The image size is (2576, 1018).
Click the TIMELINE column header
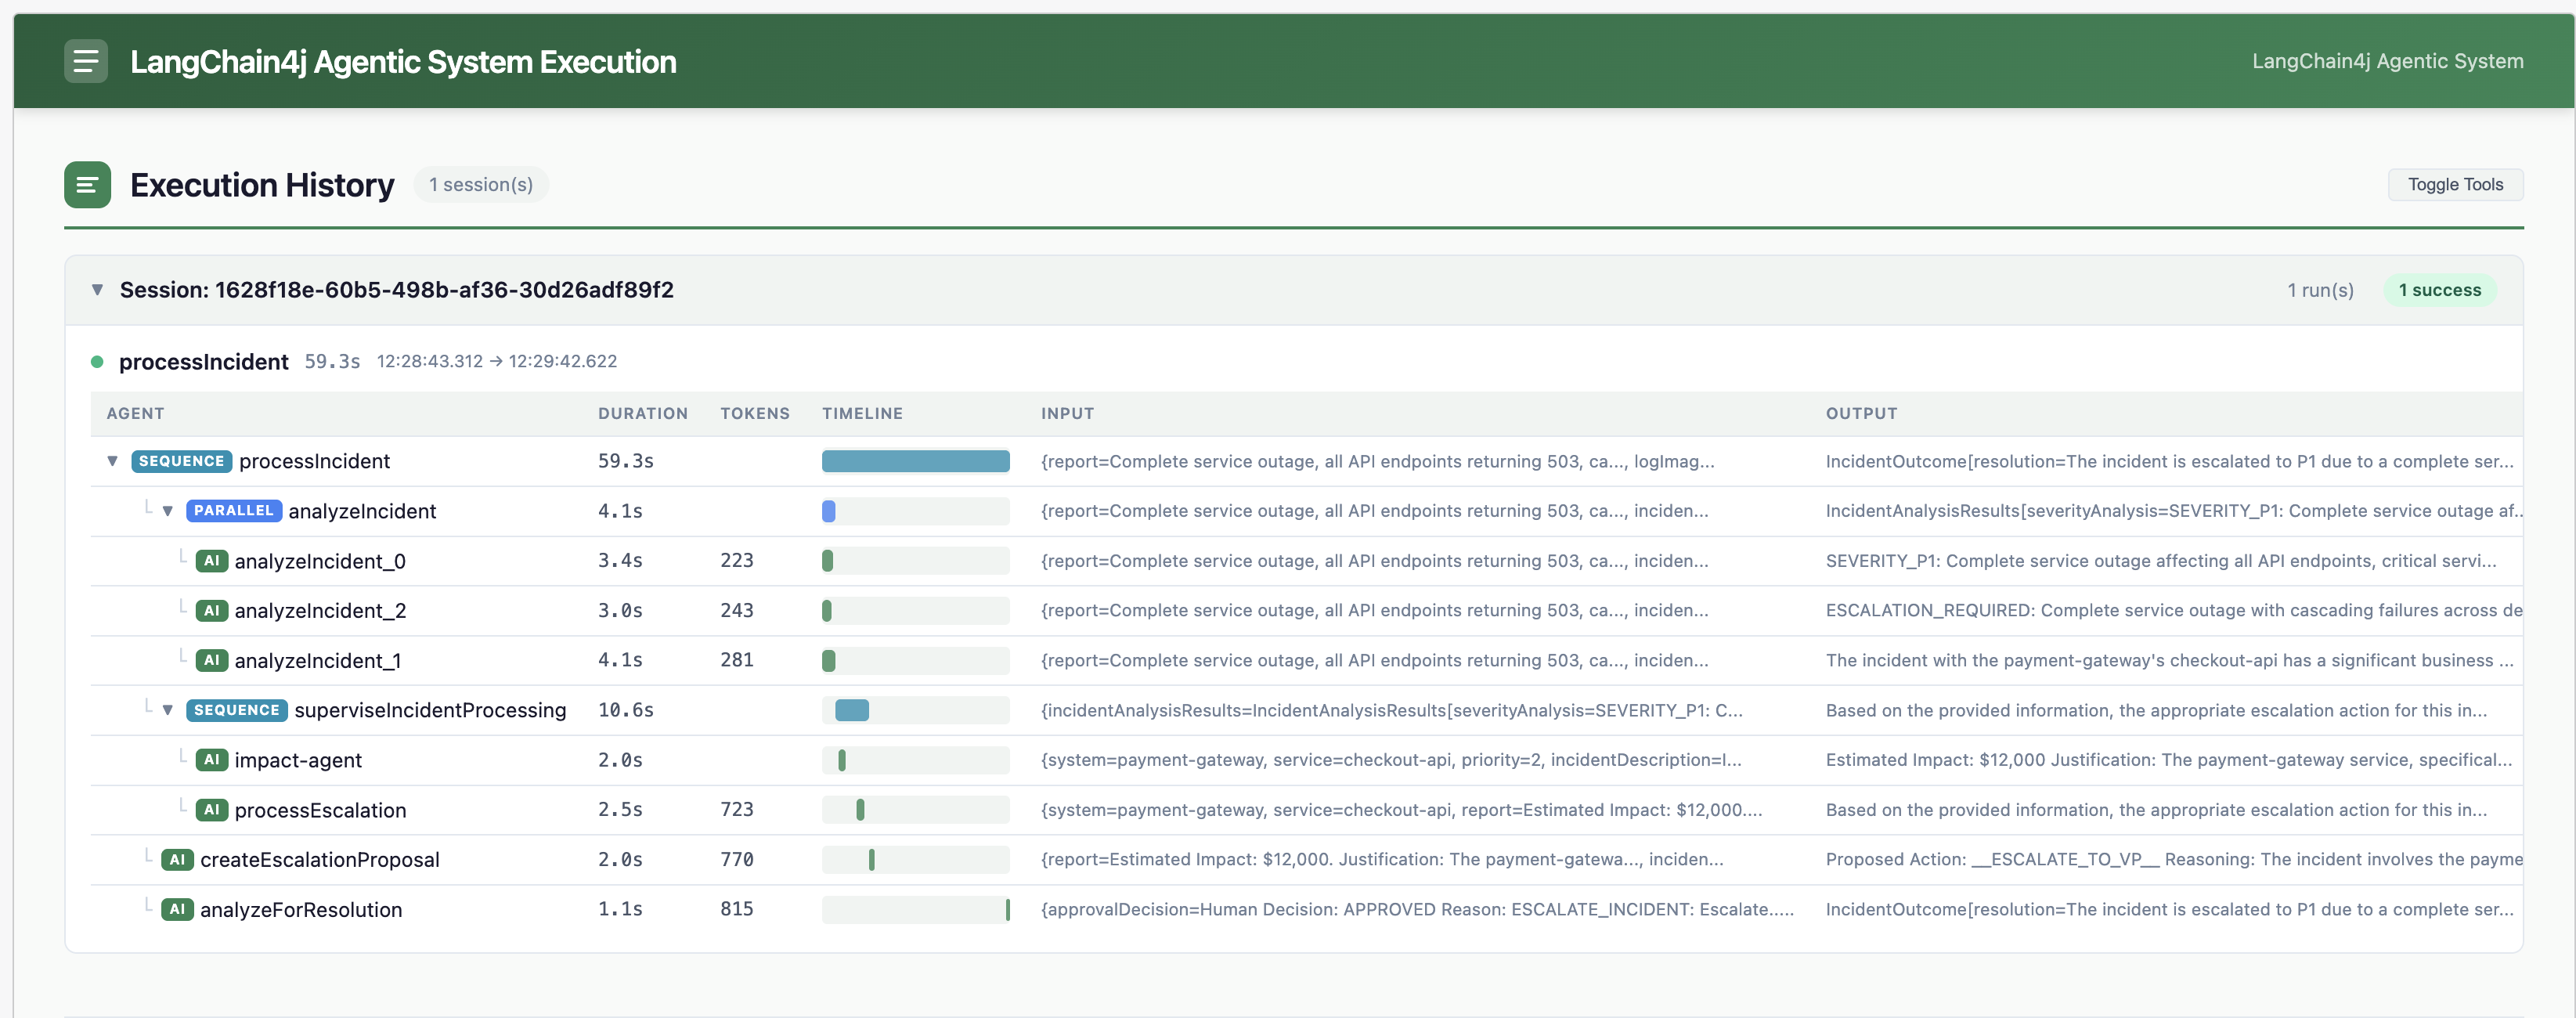[x=862, y=414]
